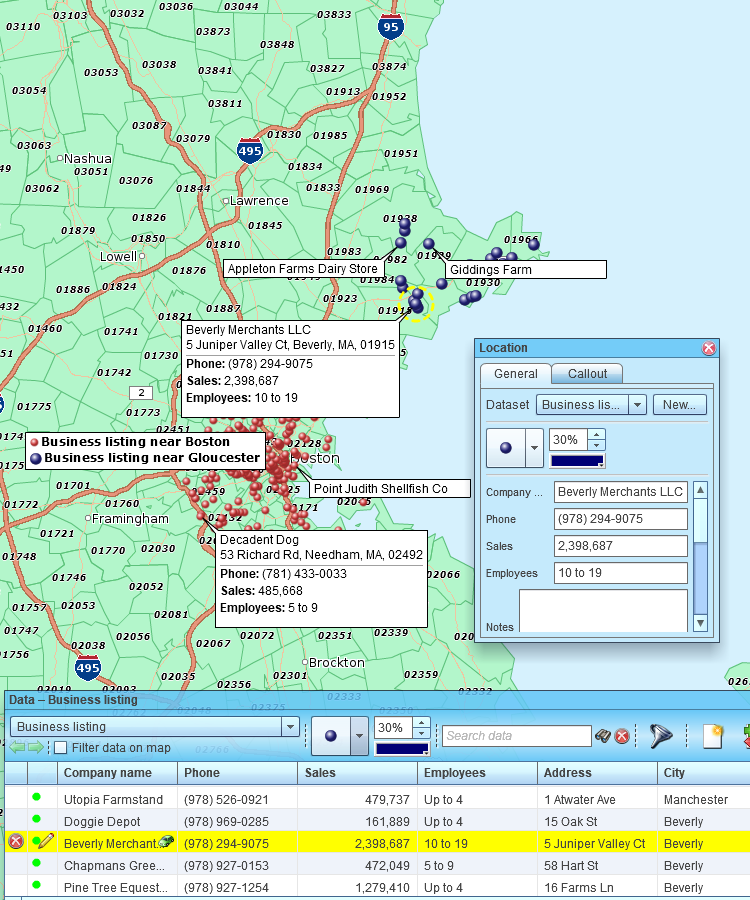Expand the Business listing dropdown in Data panel
The height and width of the screenshot is (900, 750).
pos(290,727)
